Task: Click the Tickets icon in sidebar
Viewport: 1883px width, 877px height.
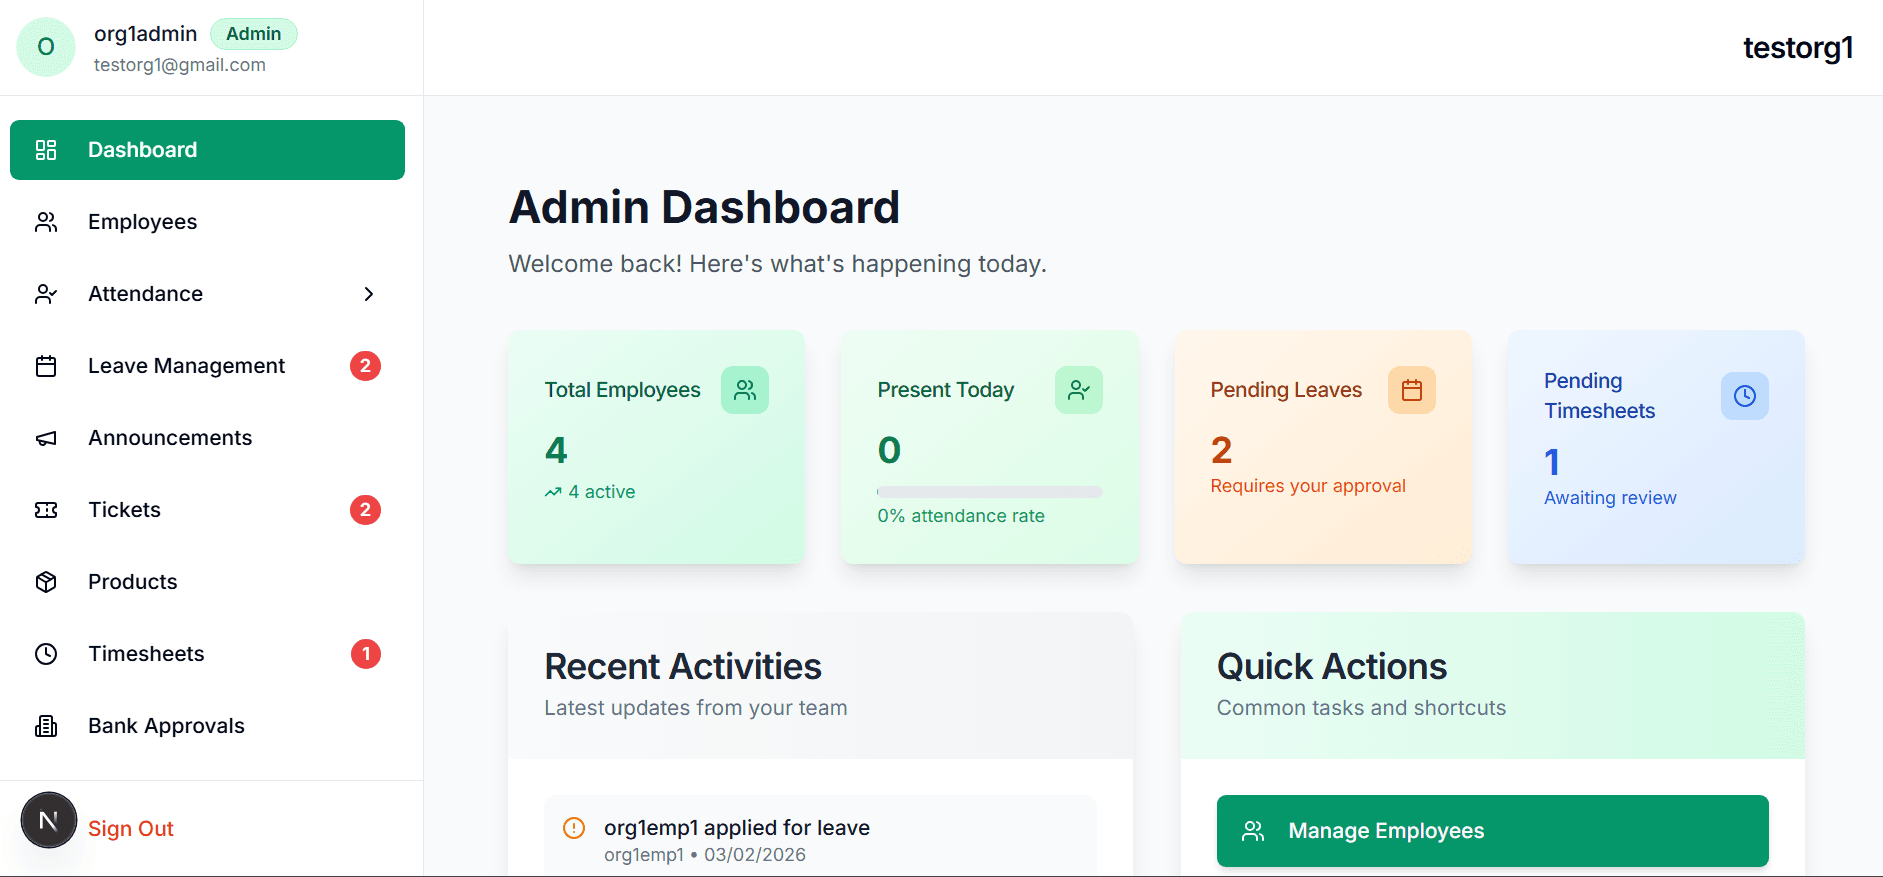Action: [x=46, y=510]
